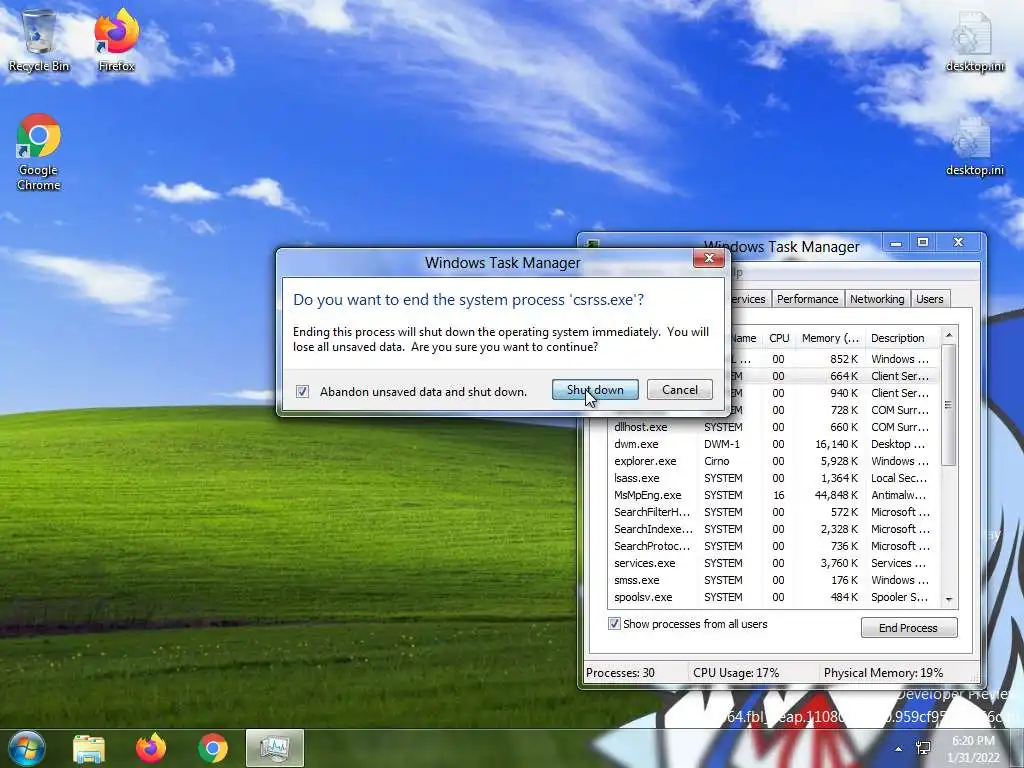The width and height of the screenshot is (1024, 768).
Task: Click Cancel in the csrss.exe dialog
Action: click(x=680, y=390)
